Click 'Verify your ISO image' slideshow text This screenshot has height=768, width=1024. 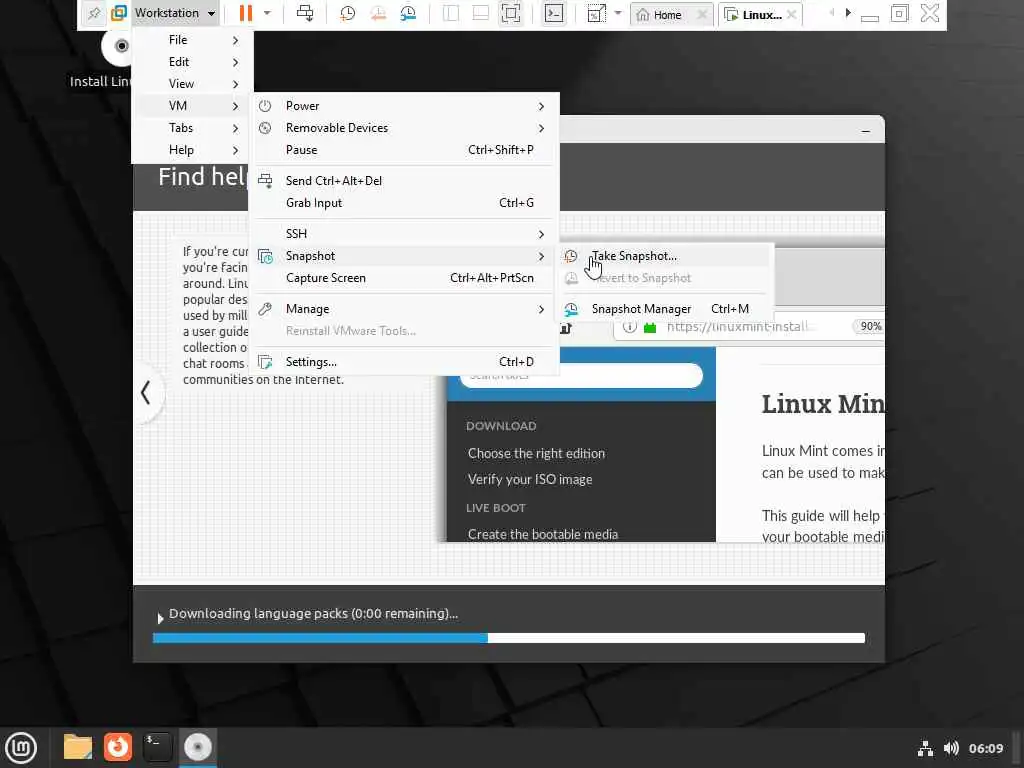click(530, 479)
